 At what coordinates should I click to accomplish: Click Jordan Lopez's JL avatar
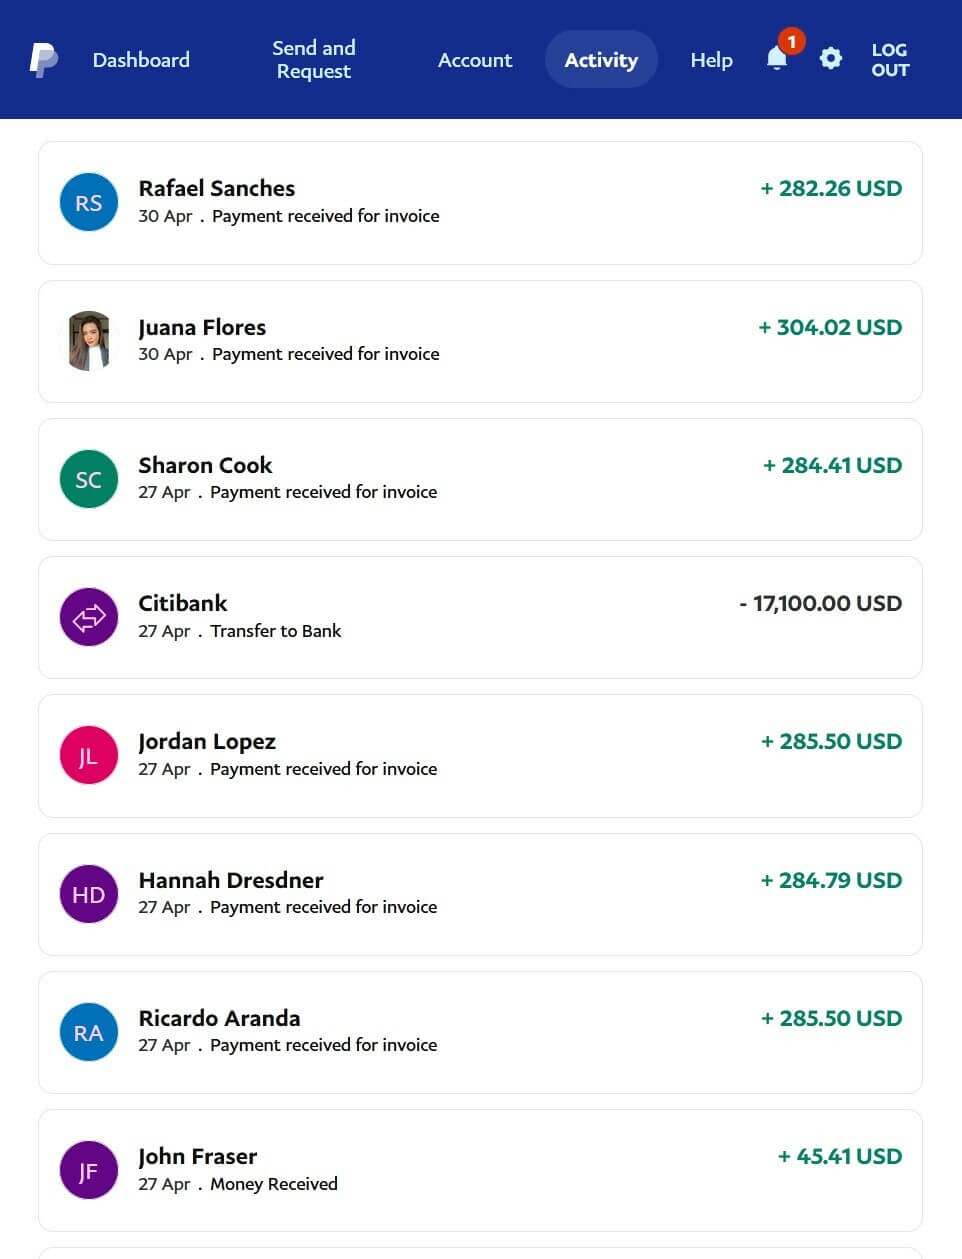(x=89, y=755)
